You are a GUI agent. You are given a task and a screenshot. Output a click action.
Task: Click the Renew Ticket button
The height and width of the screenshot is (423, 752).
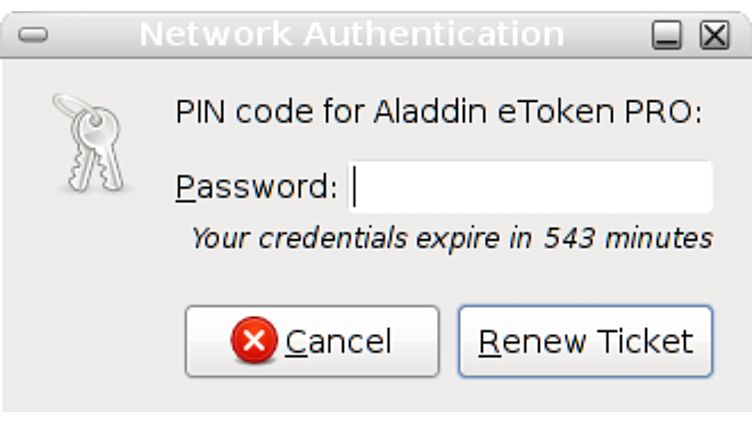point(585,342)
